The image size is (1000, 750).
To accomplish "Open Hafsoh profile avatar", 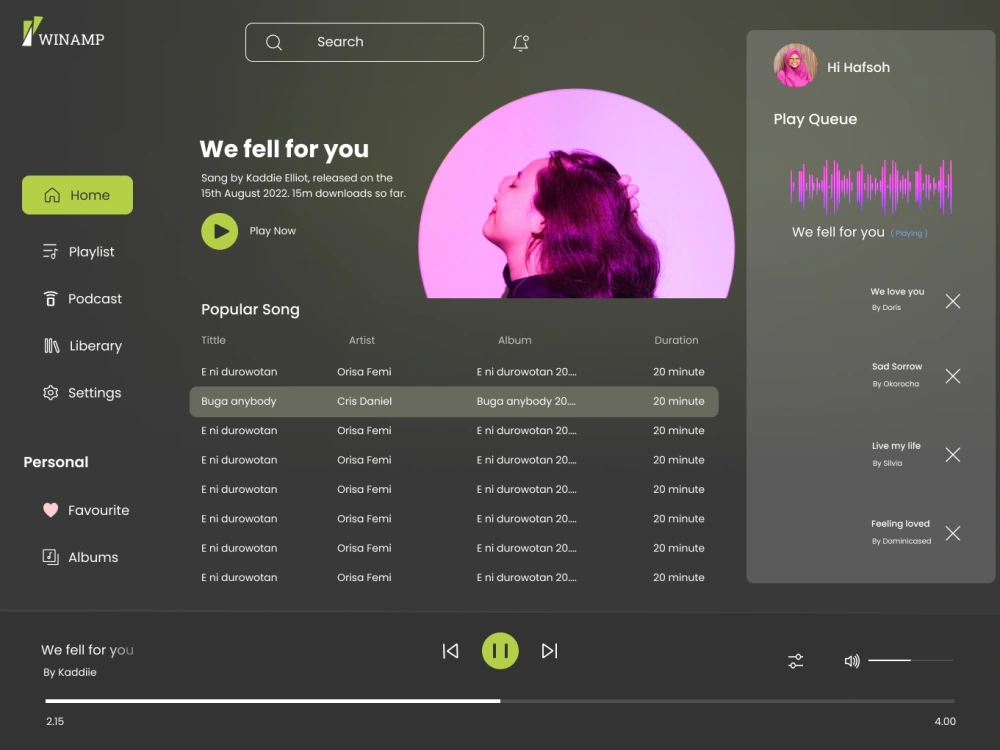I will [x=795, y=66].
